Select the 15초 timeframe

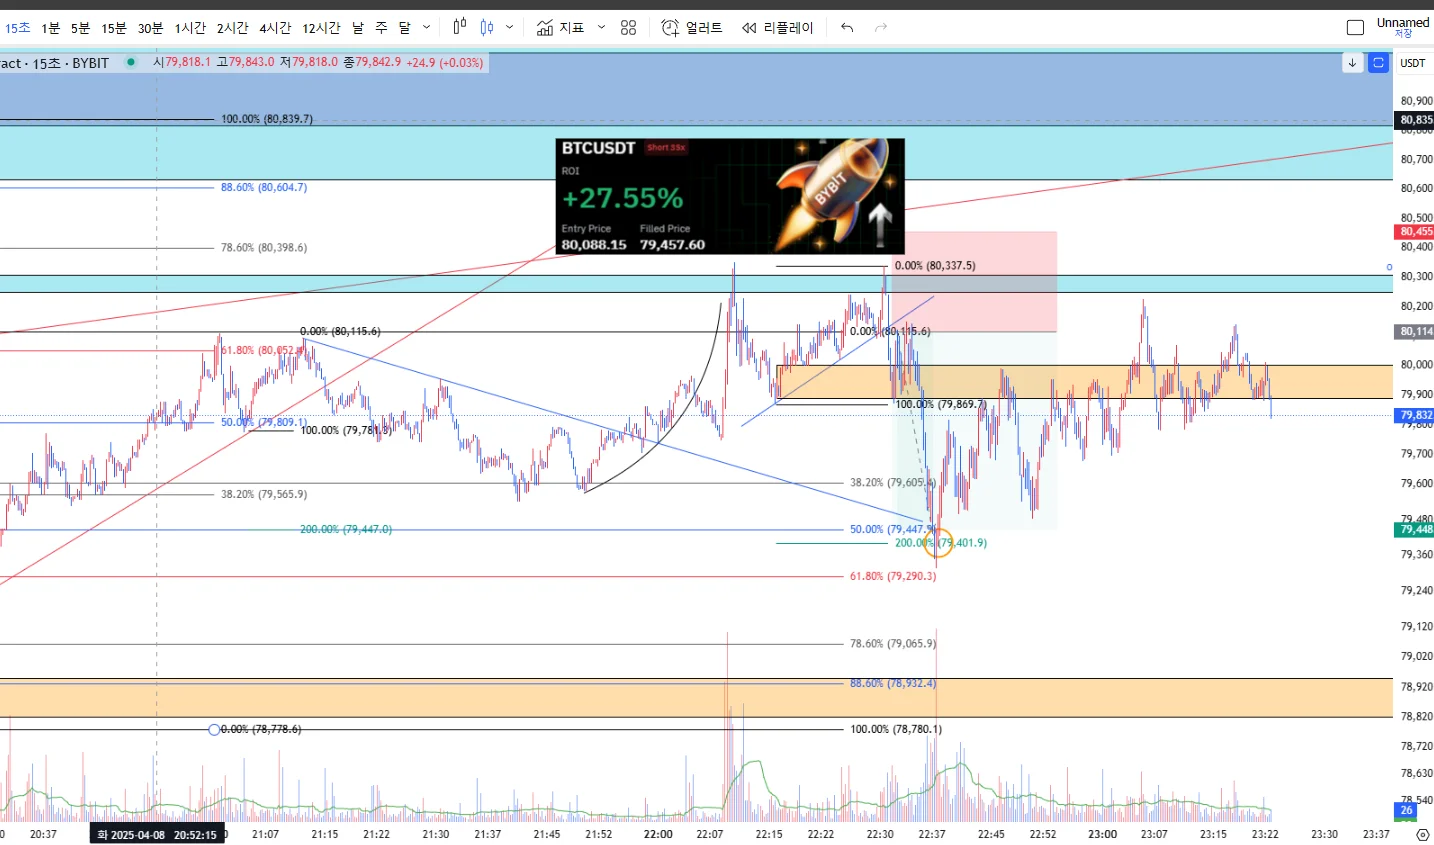17,28
